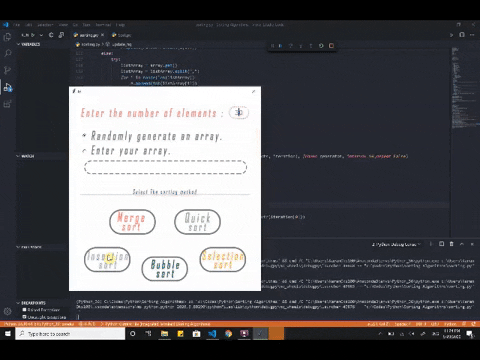The image size is (480, 360).
Task: Open the notifications bell in status bar
Action: point(474,324)
